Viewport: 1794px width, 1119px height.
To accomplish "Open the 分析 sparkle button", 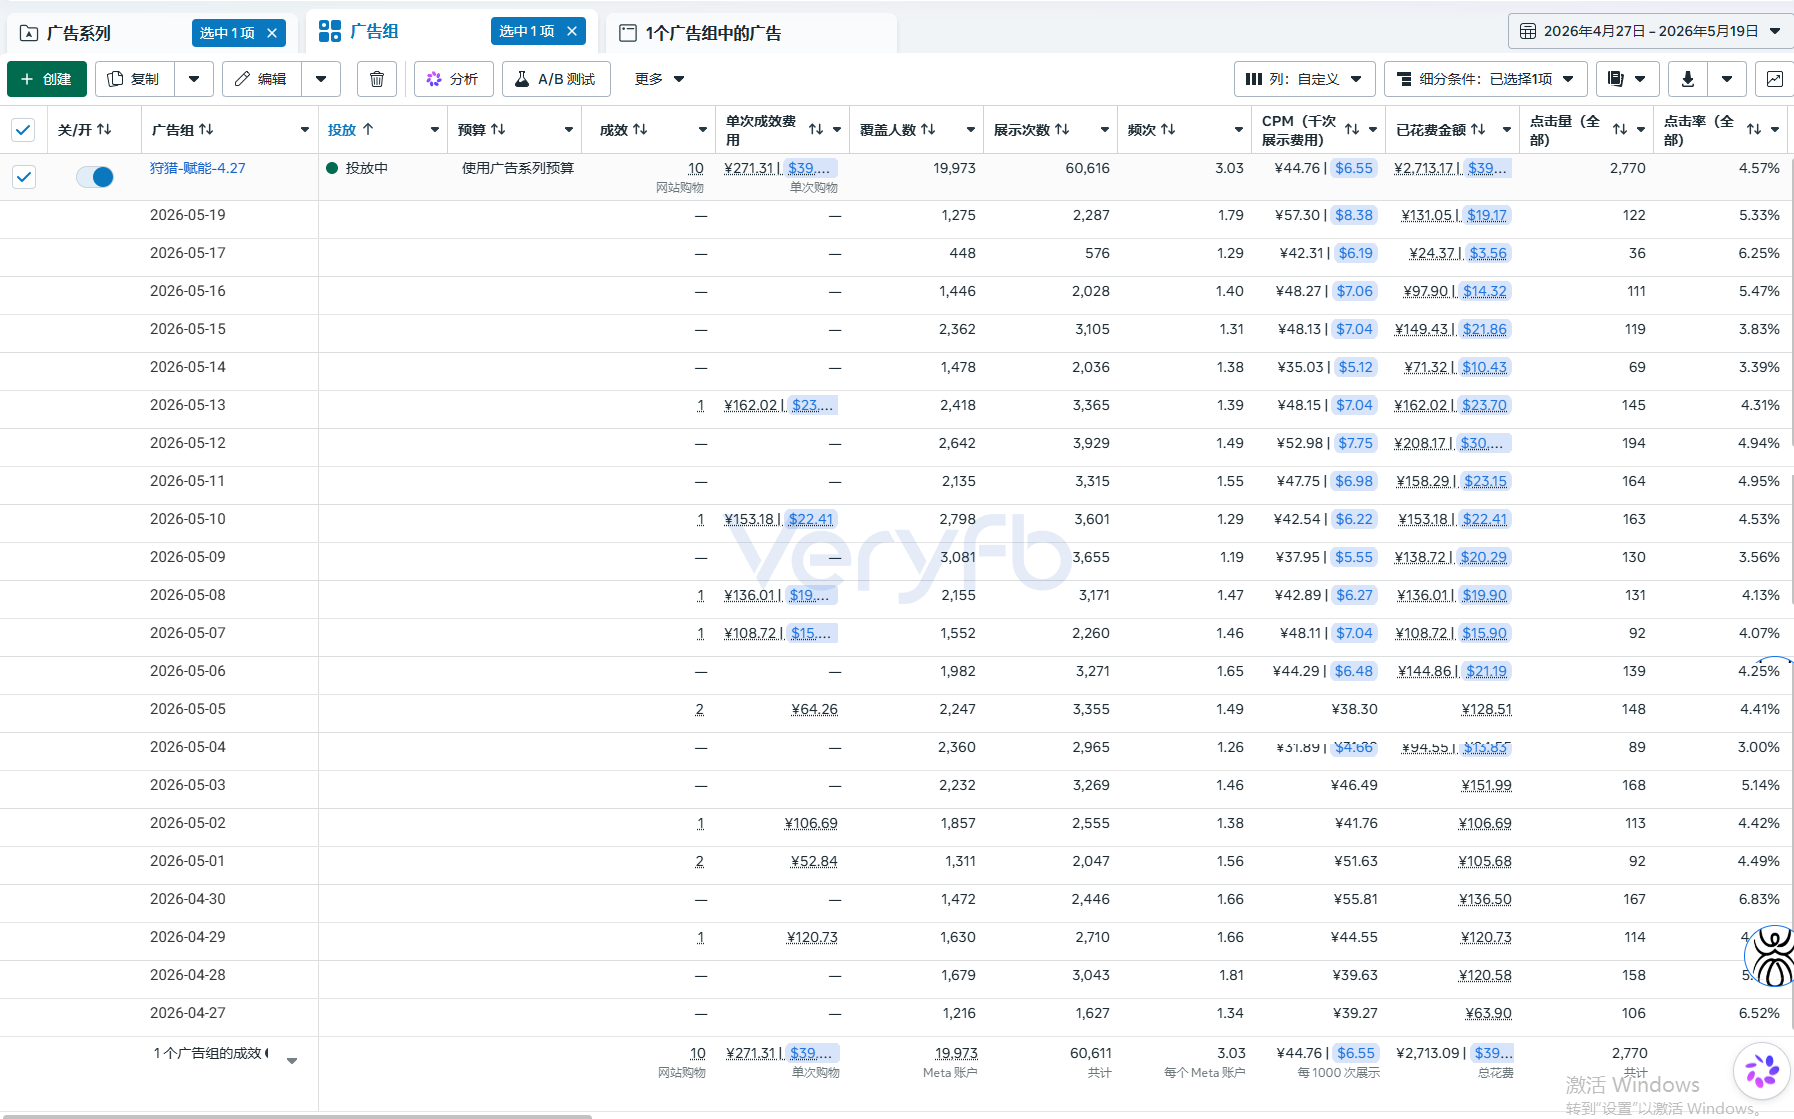I will pos(453,79).
